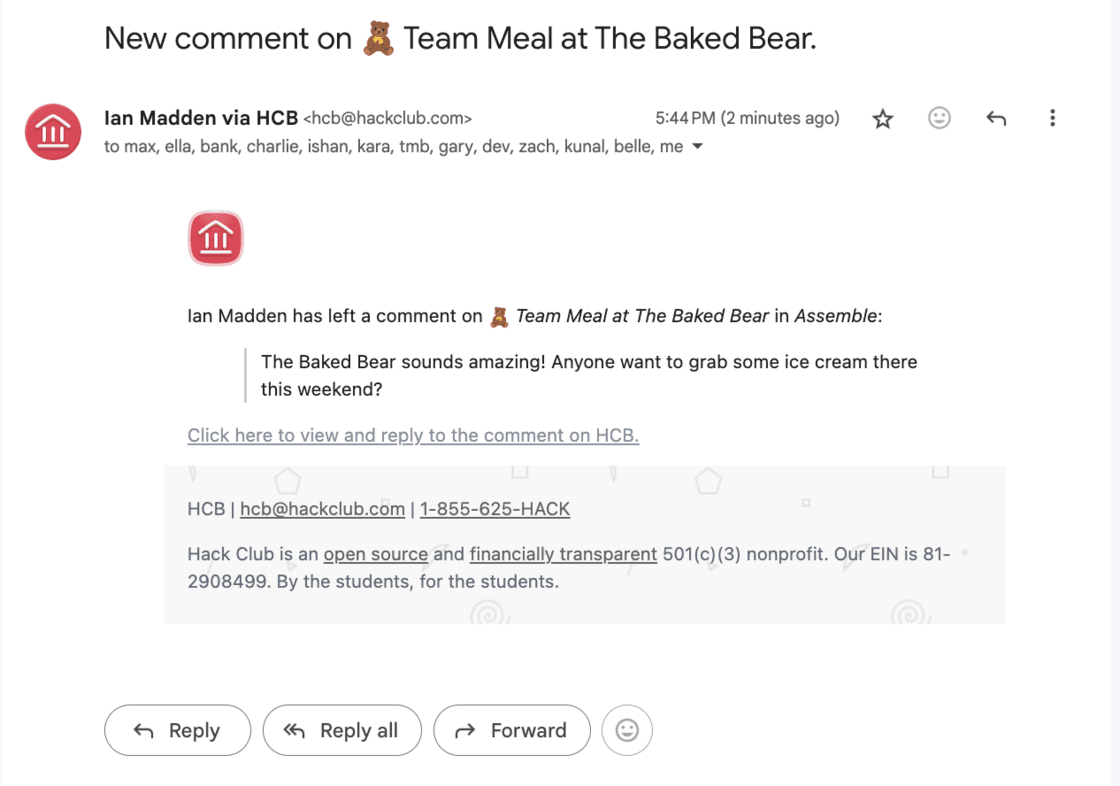Click the Reply all button
This screenshot has height=786, width=1120.
(x=342, y=730)
